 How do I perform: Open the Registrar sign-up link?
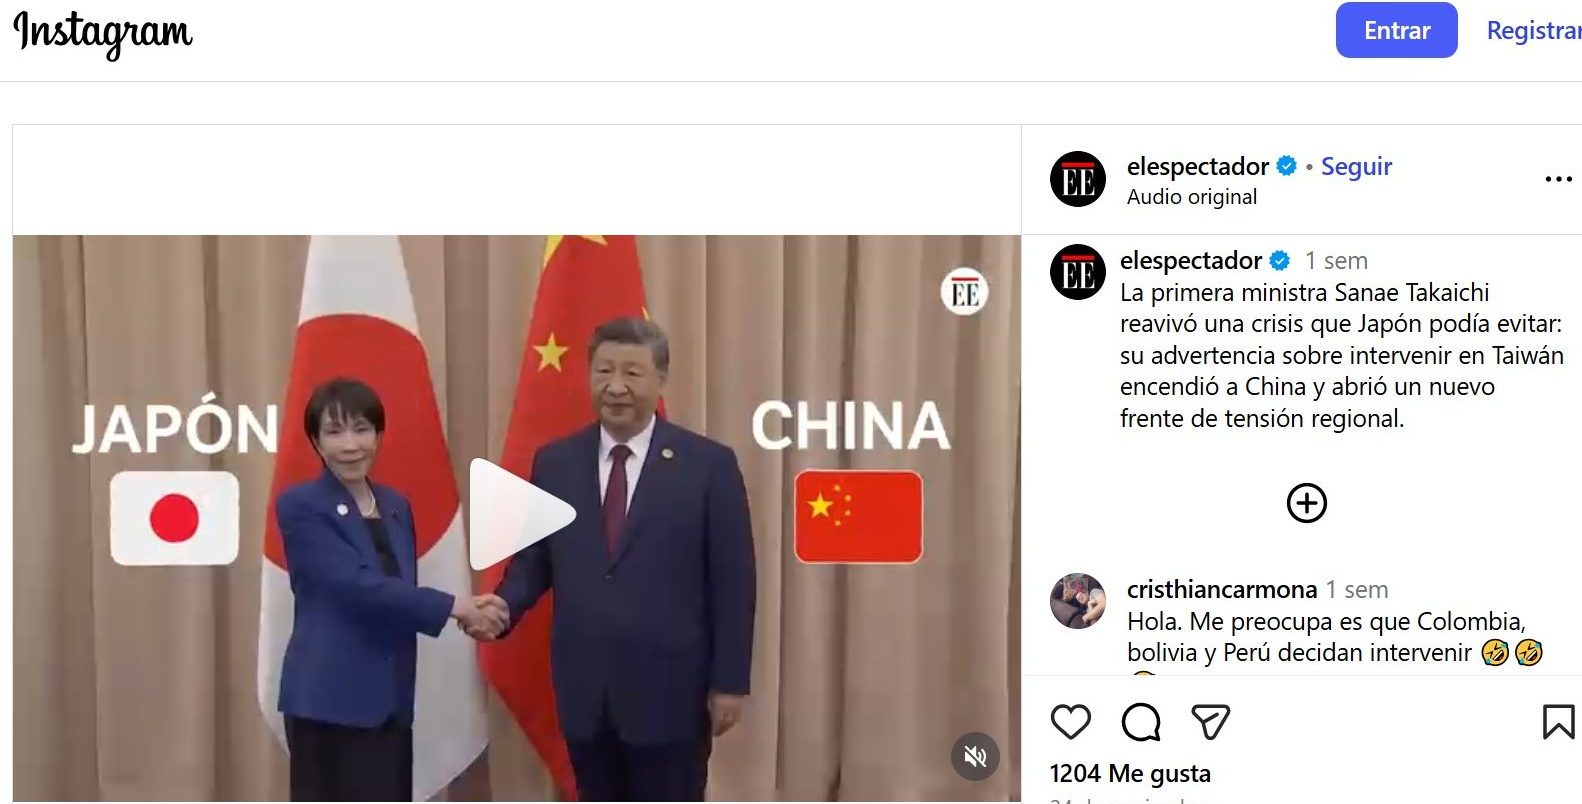point(1533,31)
